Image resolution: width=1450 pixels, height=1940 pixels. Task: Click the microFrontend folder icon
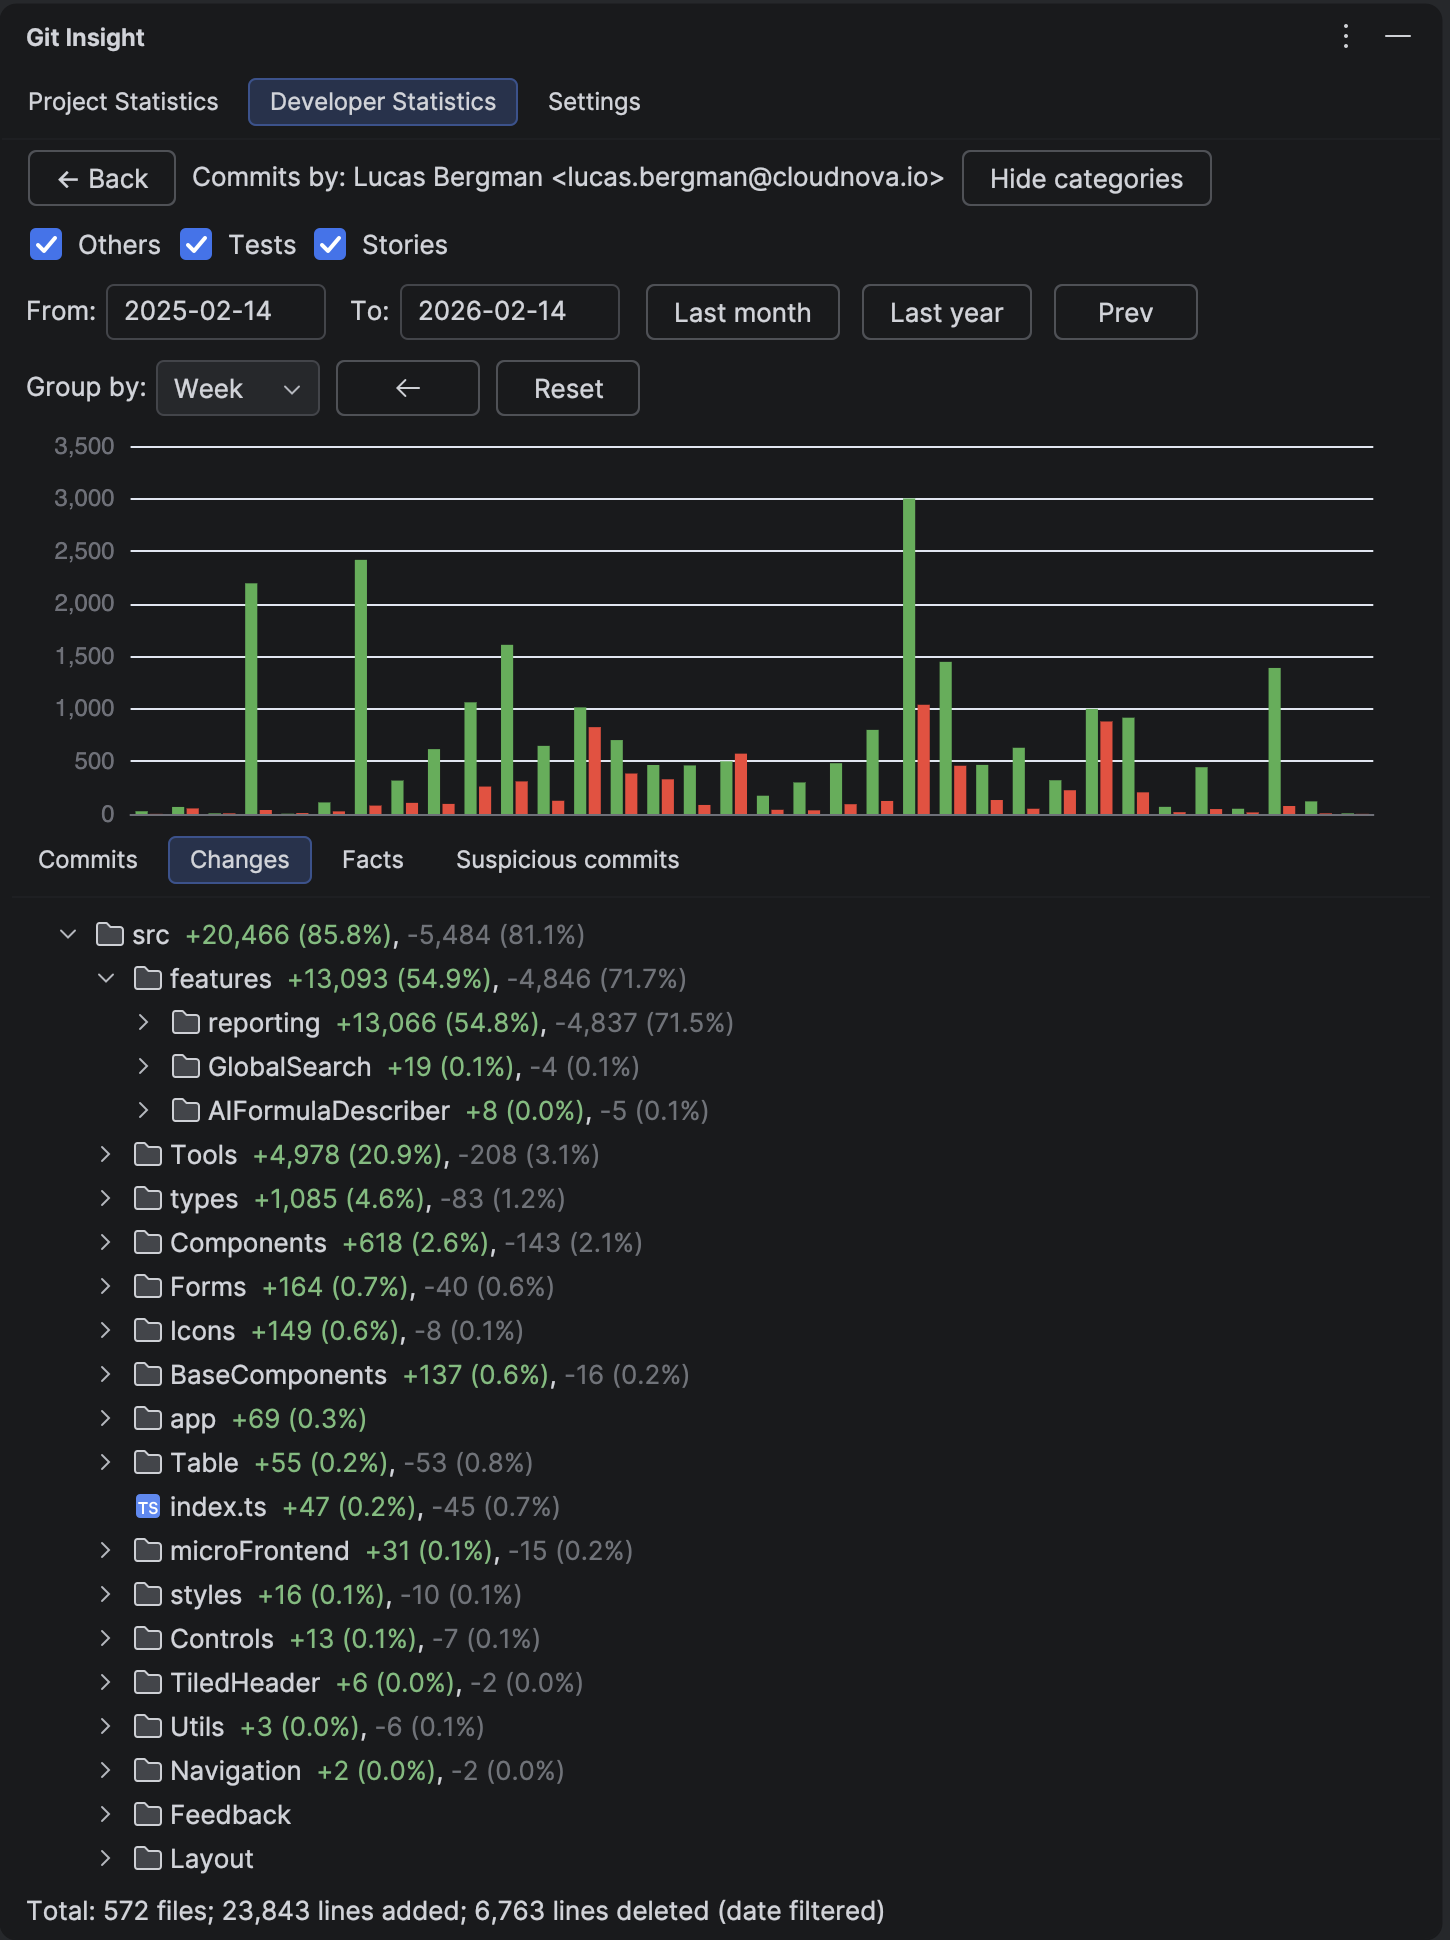click(148, 1551)
